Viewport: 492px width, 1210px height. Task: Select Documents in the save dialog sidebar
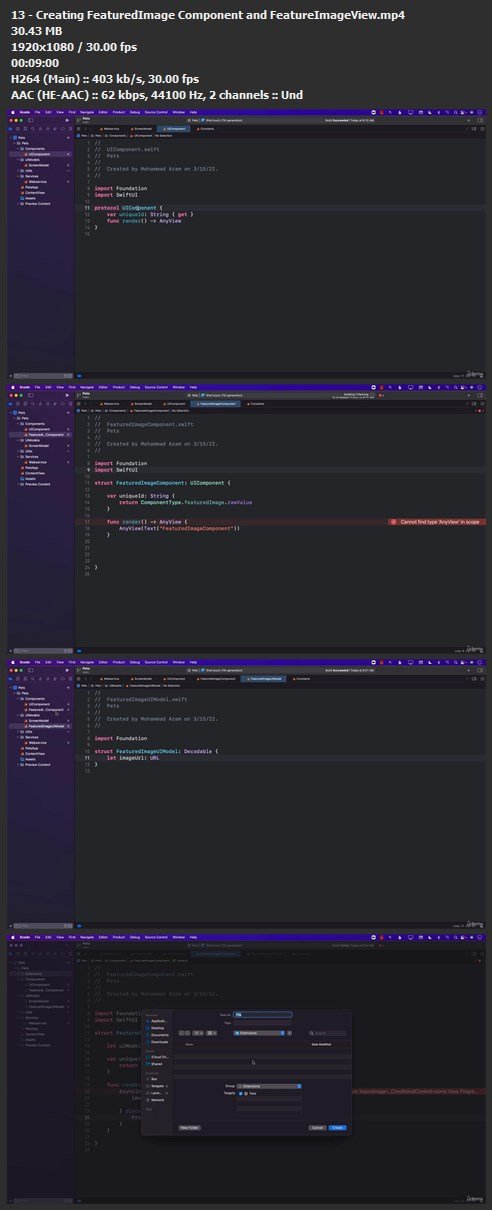tap(159, 1035)
